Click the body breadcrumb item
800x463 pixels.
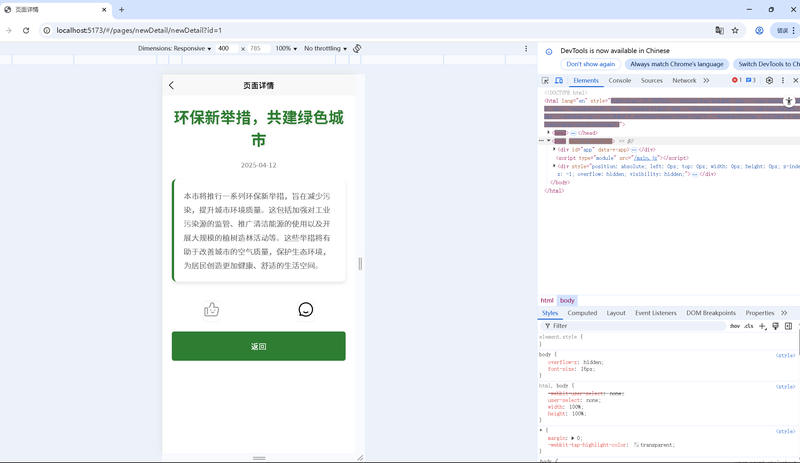coord(567,301)
